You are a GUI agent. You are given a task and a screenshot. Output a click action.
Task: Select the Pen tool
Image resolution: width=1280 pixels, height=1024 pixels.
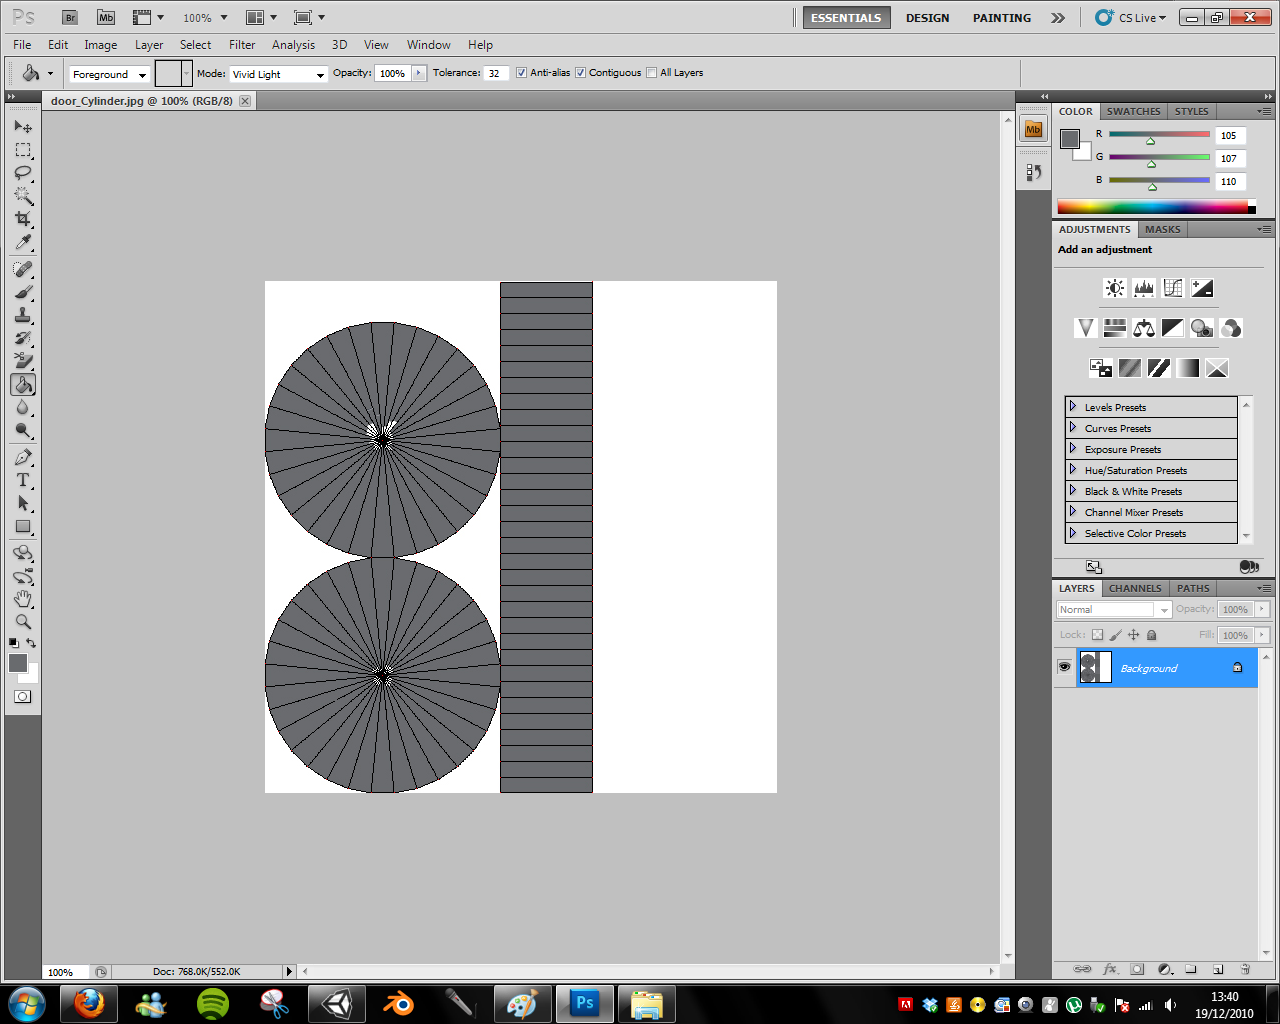[x=23, y=457]
